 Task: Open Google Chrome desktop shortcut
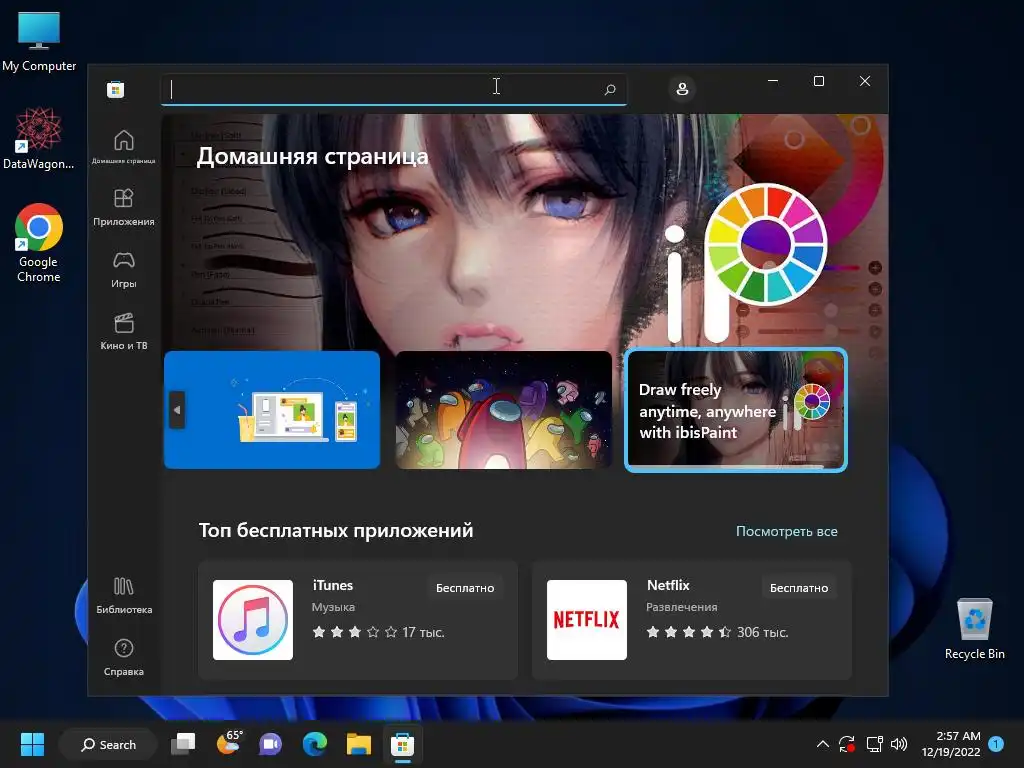[x=39, y=243]
